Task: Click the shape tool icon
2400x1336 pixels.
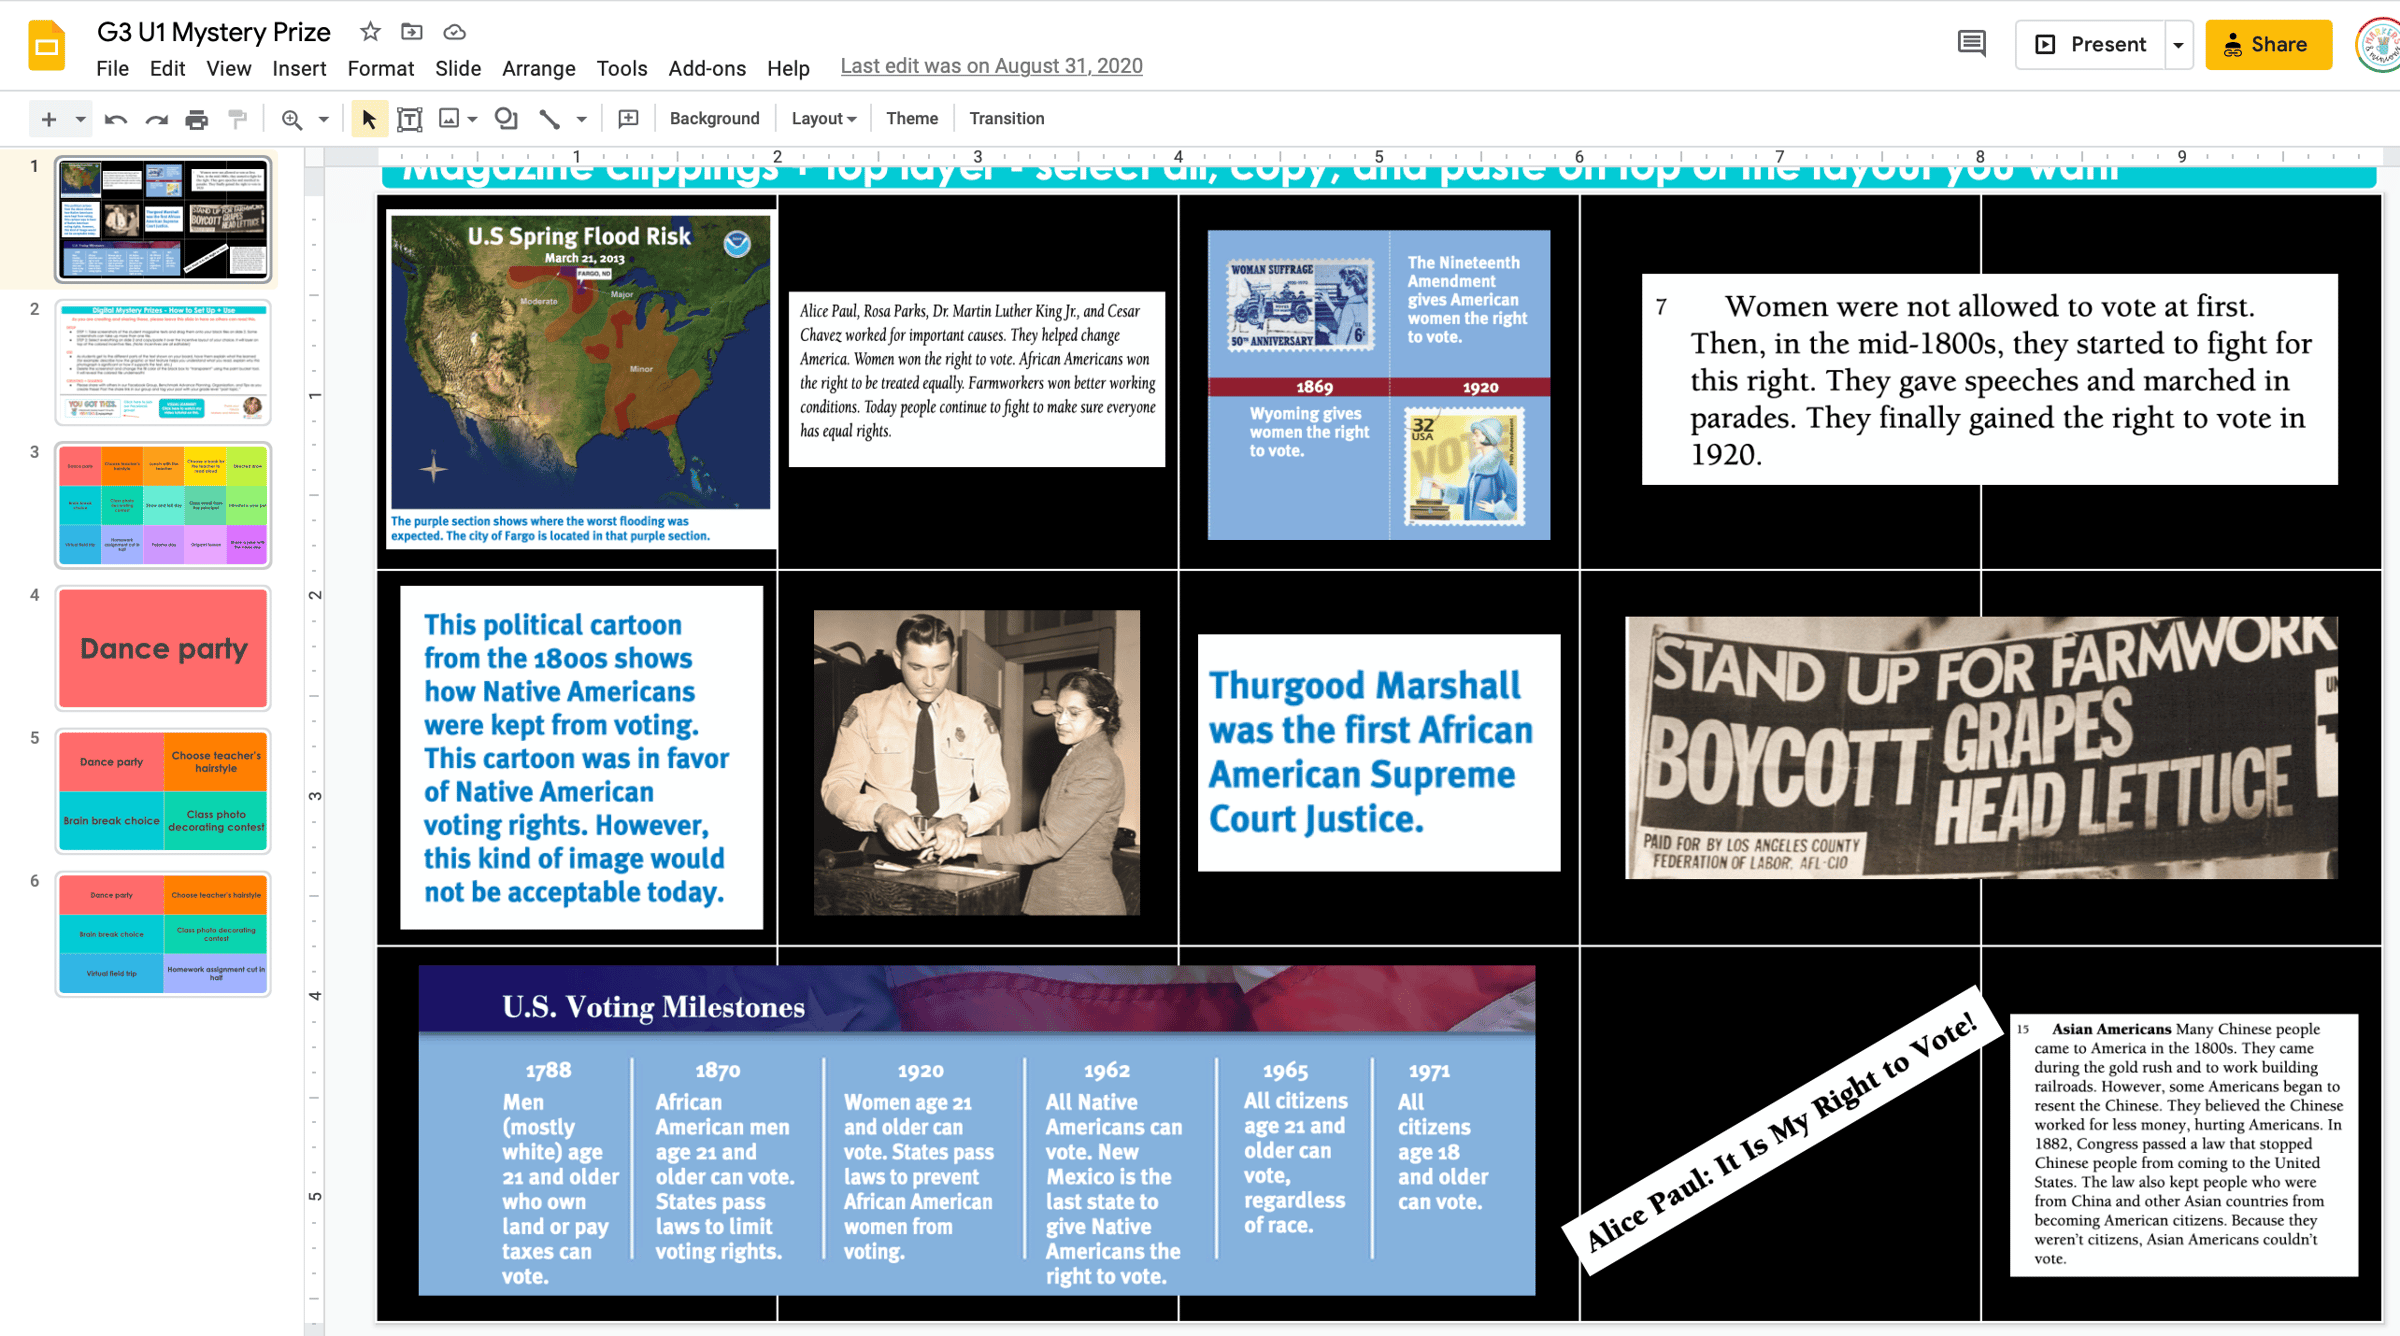Action: pos(506,119)
